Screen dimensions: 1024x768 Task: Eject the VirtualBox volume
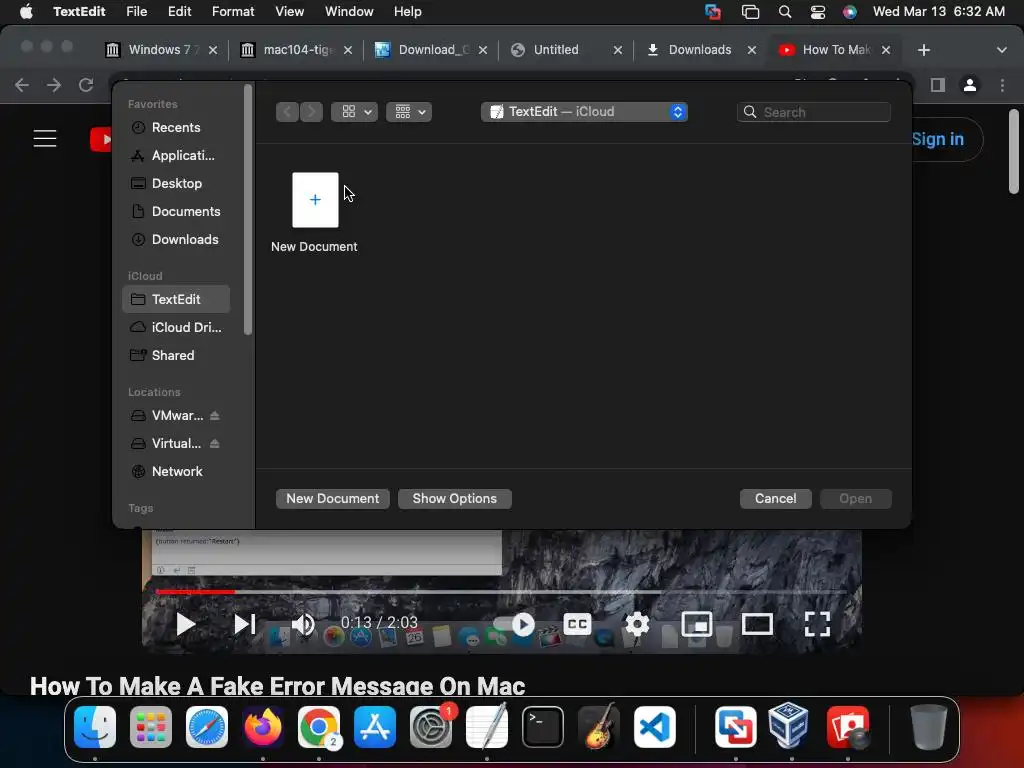click(215, 443)
